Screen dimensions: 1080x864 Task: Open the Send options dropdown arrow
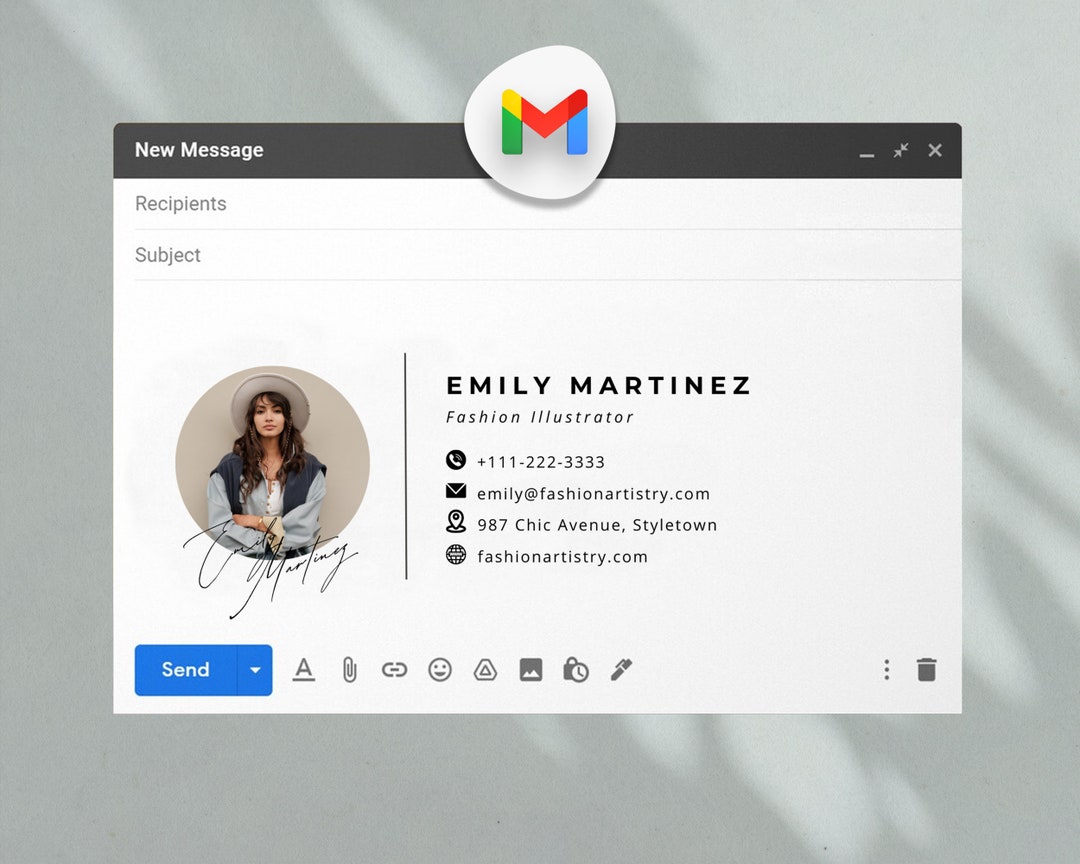(x=254, y=670)
